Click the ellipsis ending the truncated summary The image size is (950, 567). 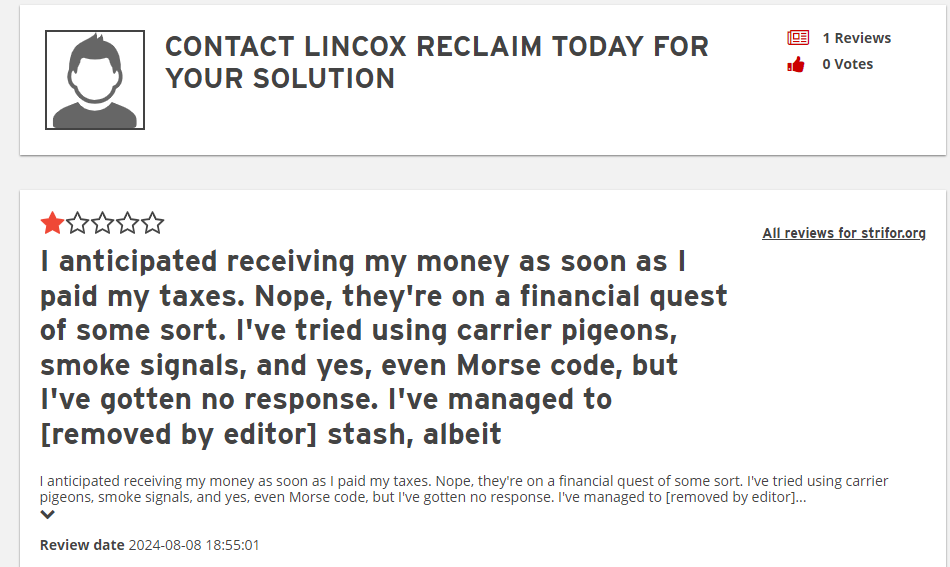800,498
